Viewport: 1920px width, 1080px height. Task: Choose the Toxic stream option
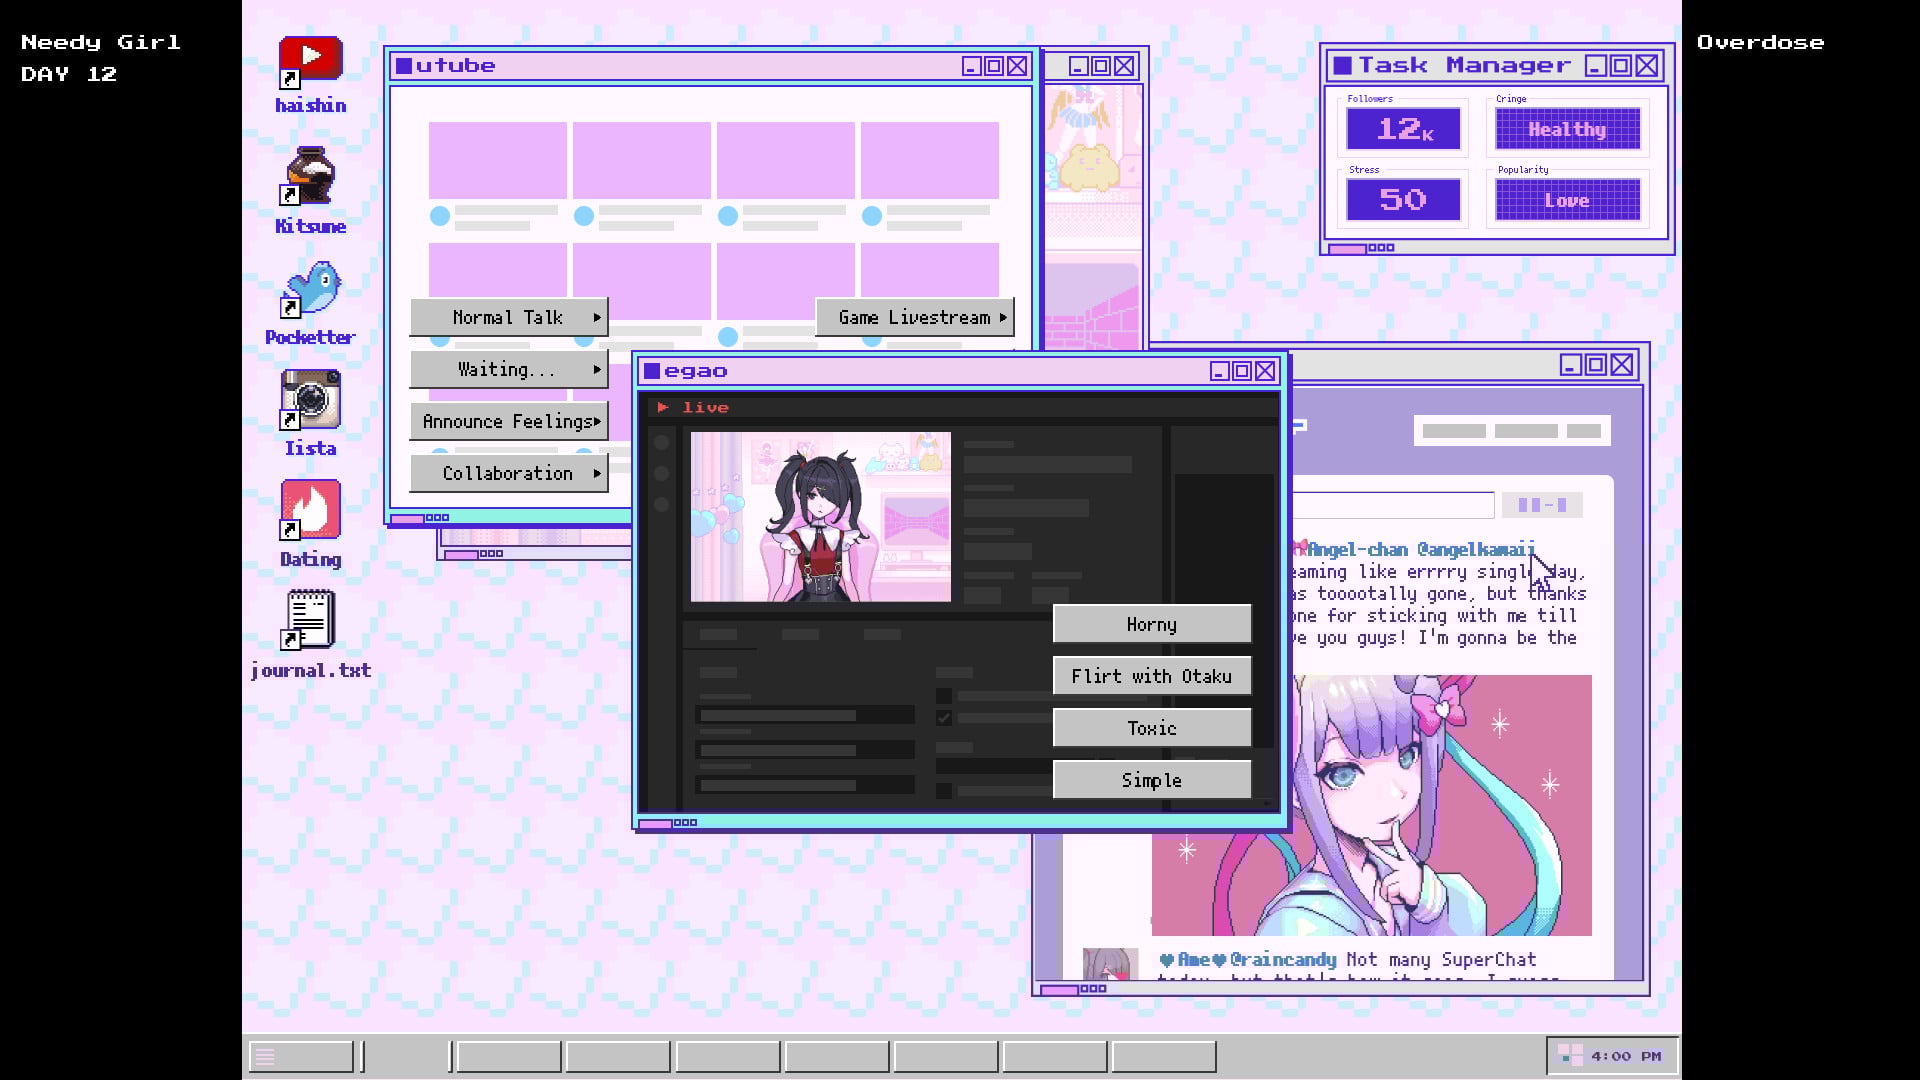[1151, 728]
